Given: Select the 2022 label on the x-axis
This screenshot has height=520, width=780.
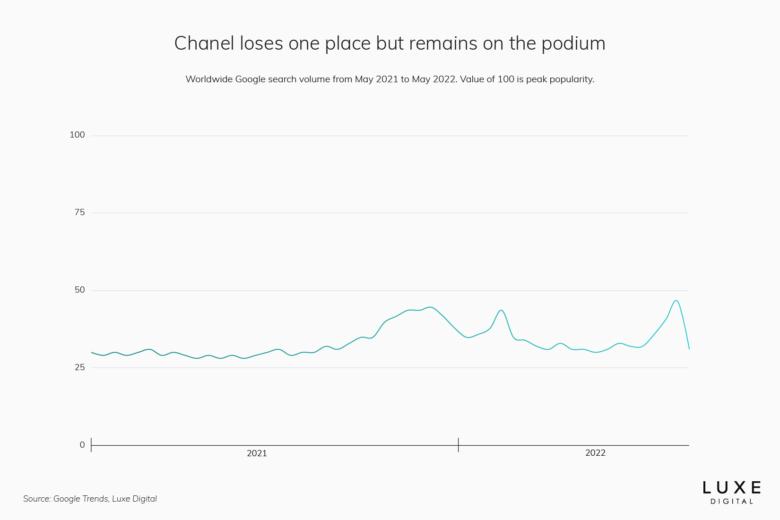Looking at the screenshot, I should [x=595, y=453].
